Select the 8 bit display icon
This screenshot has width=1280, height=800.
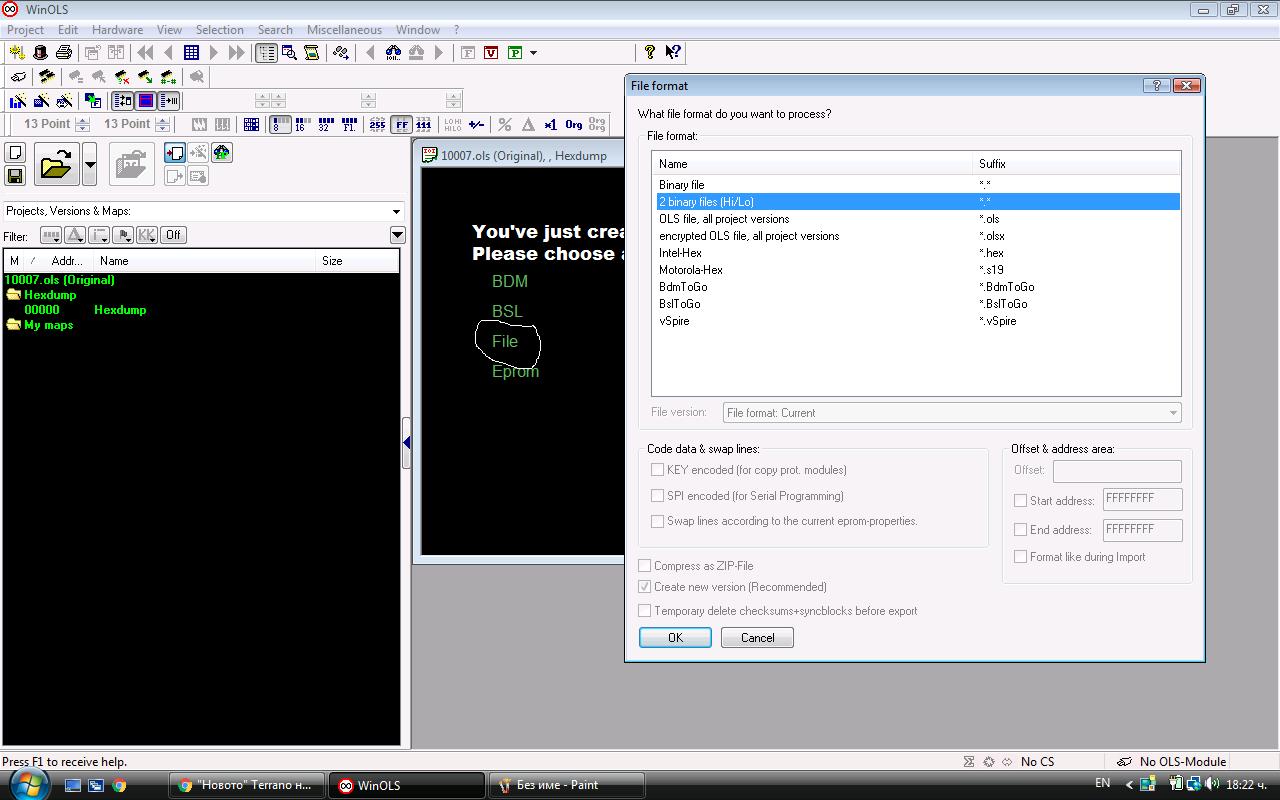(x=280, y=124)
